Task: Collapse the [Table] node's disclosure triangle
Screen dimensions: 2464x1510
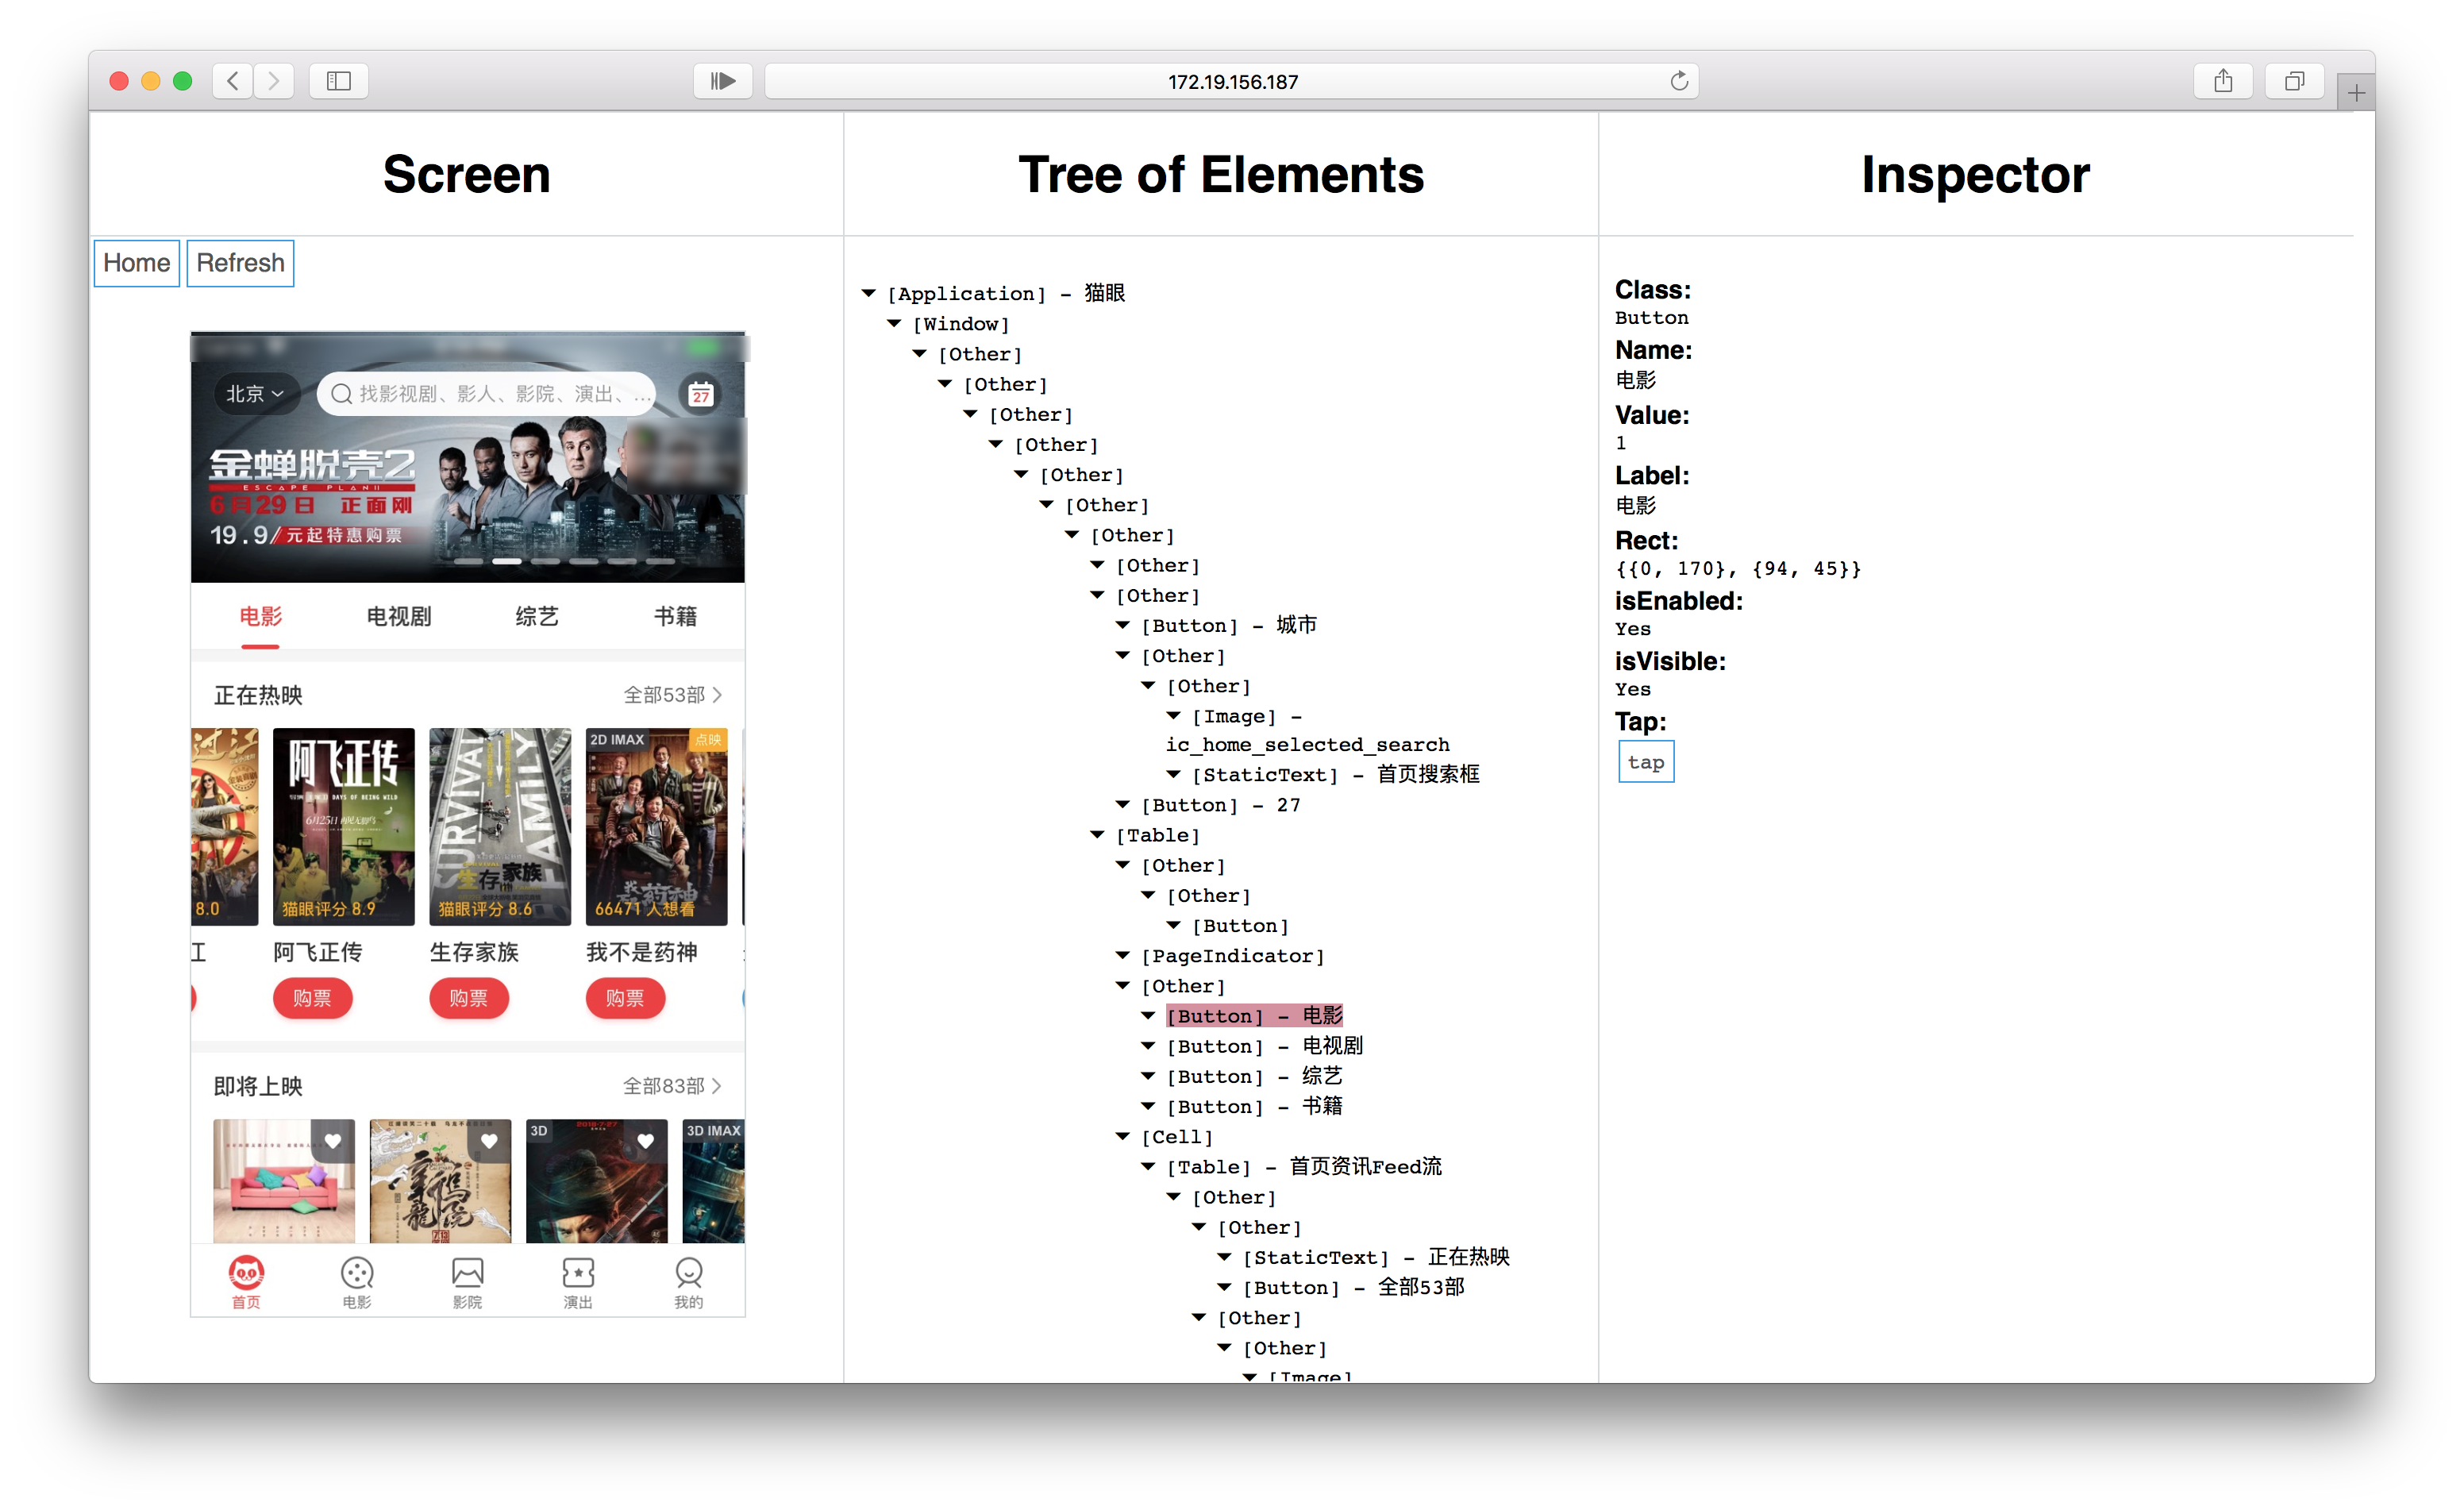Action: tap(1097, 835)
